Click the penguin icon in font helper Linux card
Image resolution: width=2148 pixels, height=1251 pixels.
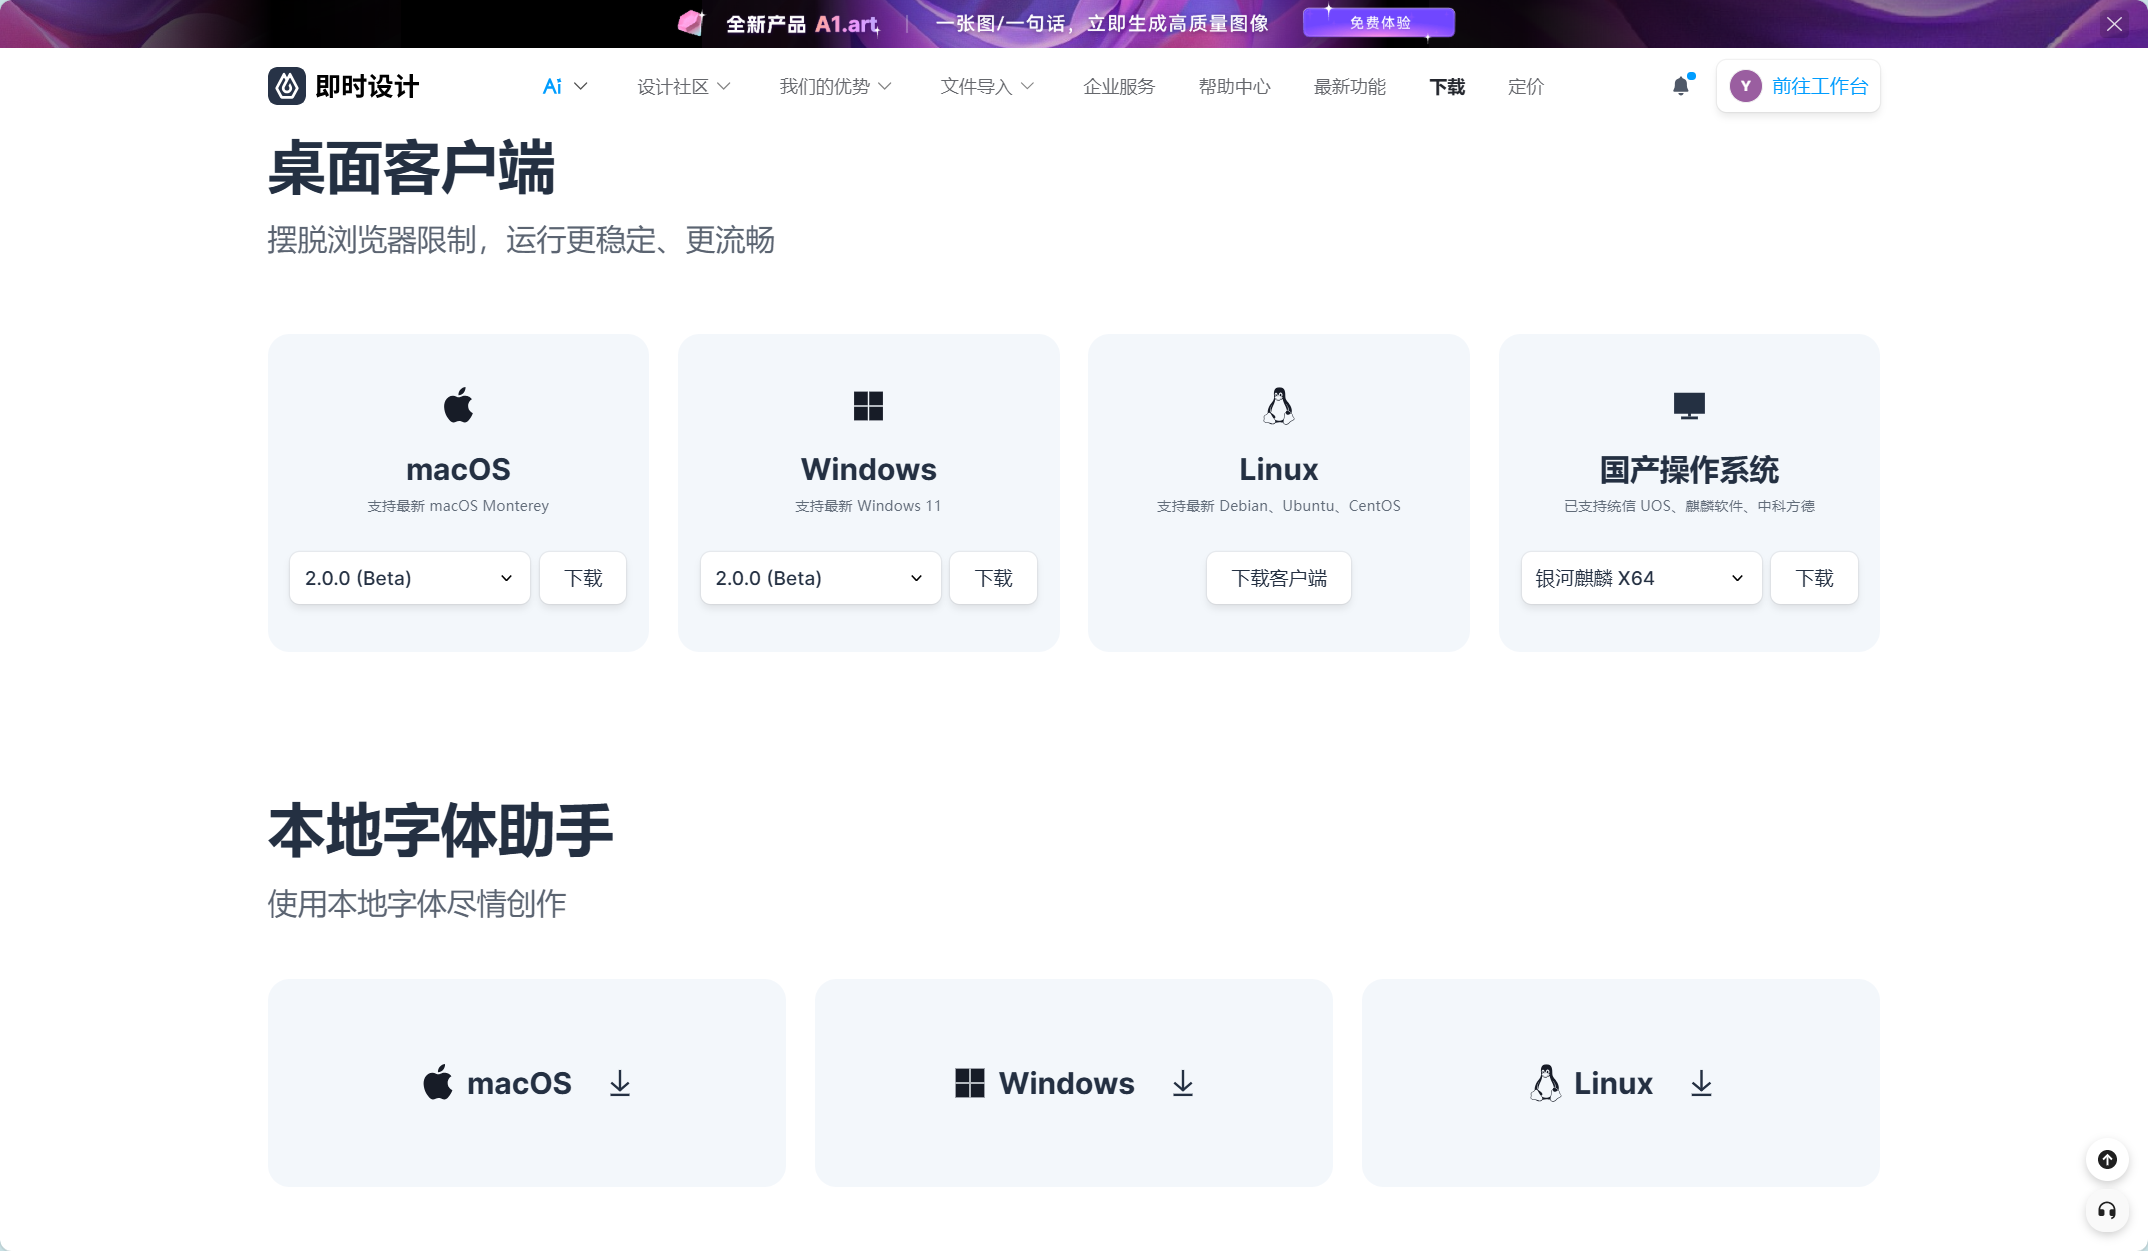click(x=1545, y=1082)
